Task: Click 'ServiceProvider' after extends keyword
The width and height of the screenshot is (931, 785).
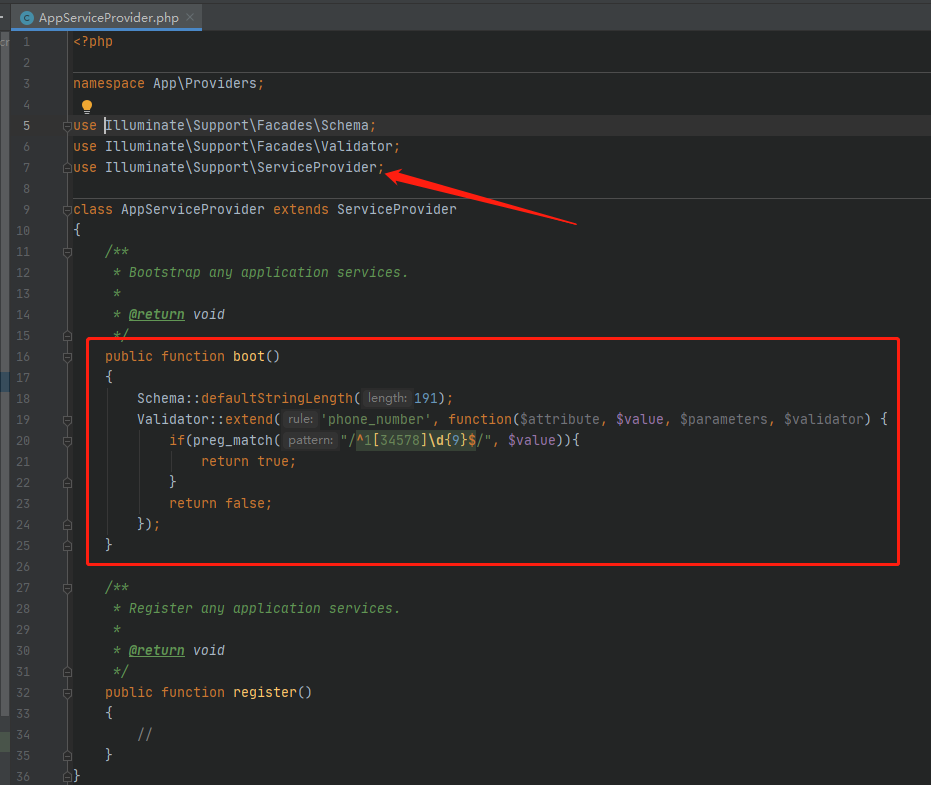Action: coord(397,209)
